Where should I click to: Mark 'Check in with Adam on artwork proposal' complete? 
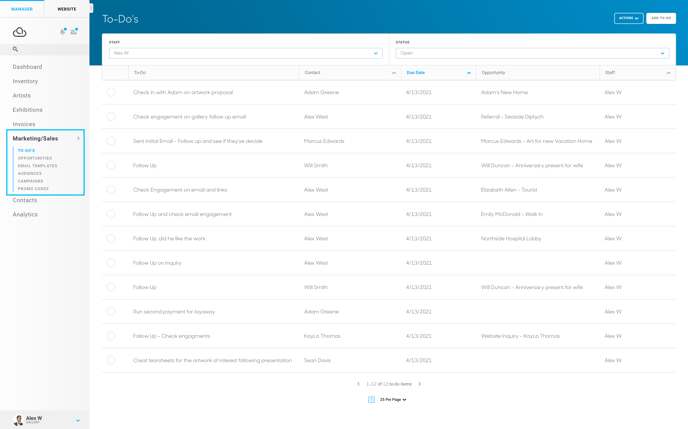(x=111, y=92)
